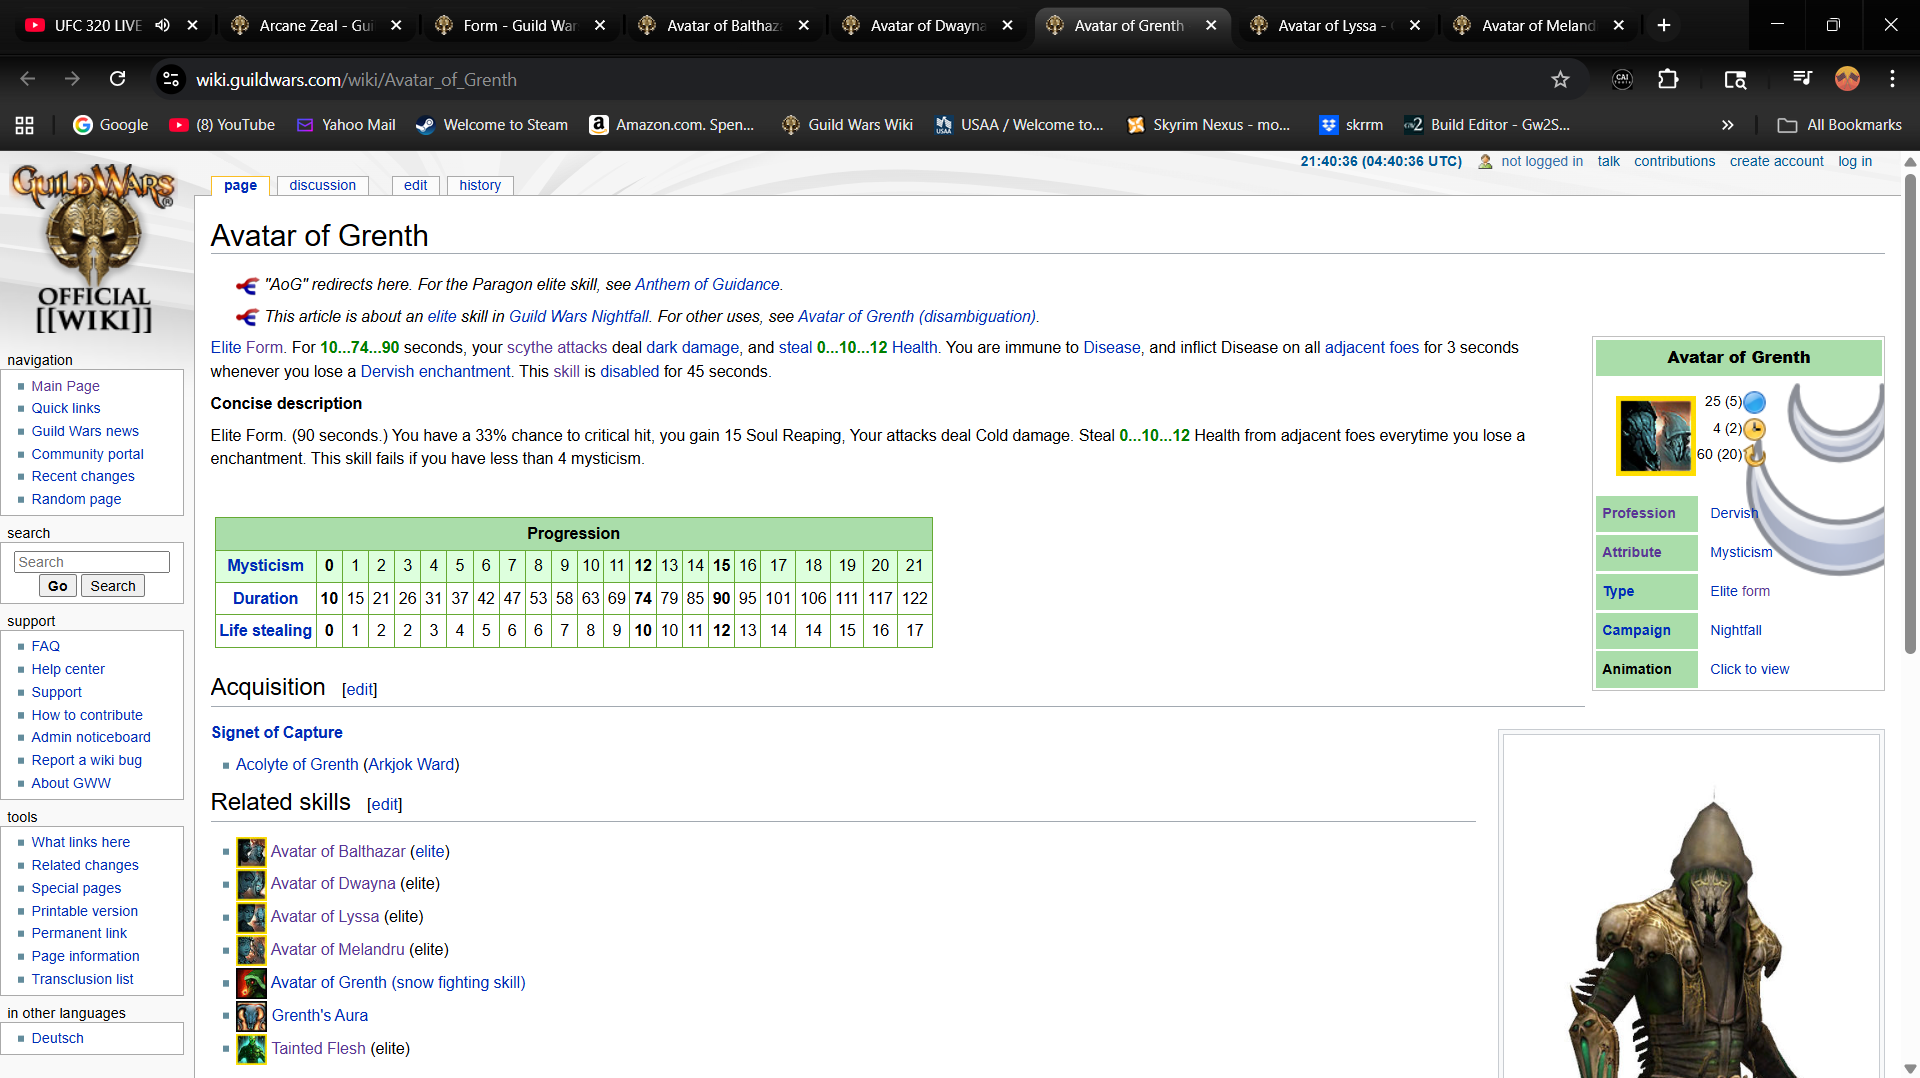Click into the wiki Search input field
Screen dimensions: 1920x1078
click(92, 562)
